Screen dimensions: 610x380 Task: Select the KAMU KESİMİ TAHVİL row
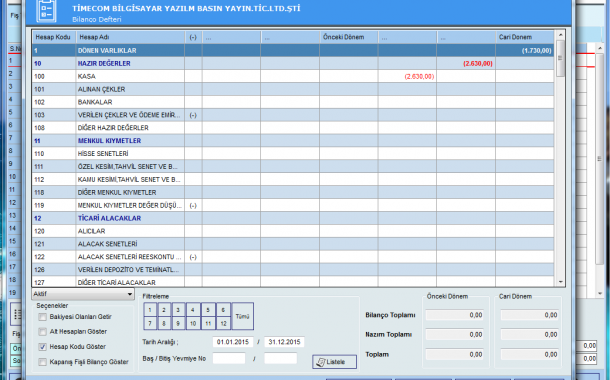(293, 179)
